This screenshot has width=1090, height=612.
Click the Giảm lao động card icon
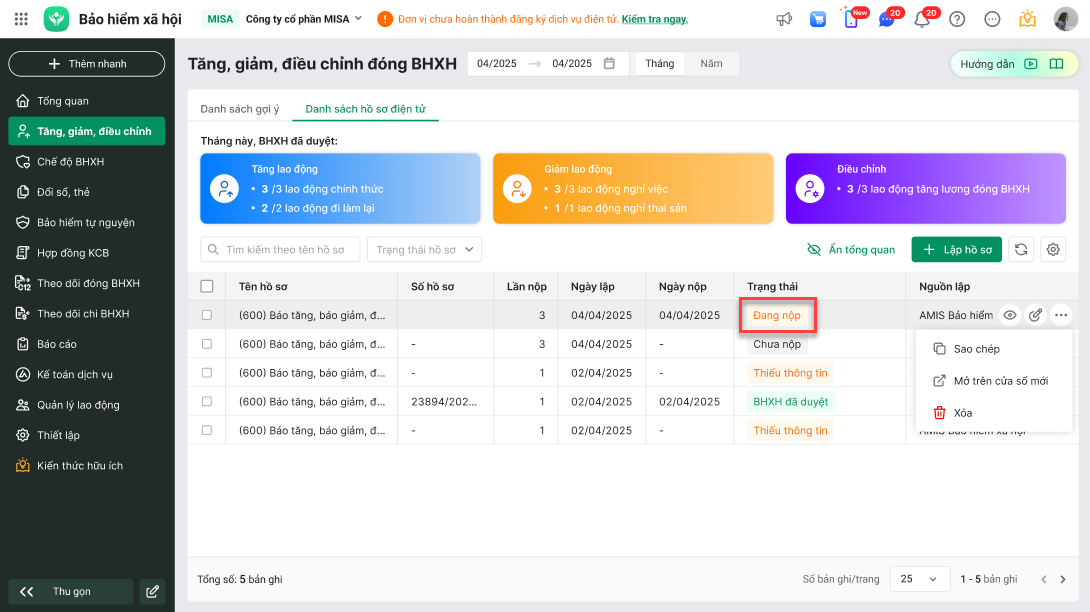pos(517,188)
